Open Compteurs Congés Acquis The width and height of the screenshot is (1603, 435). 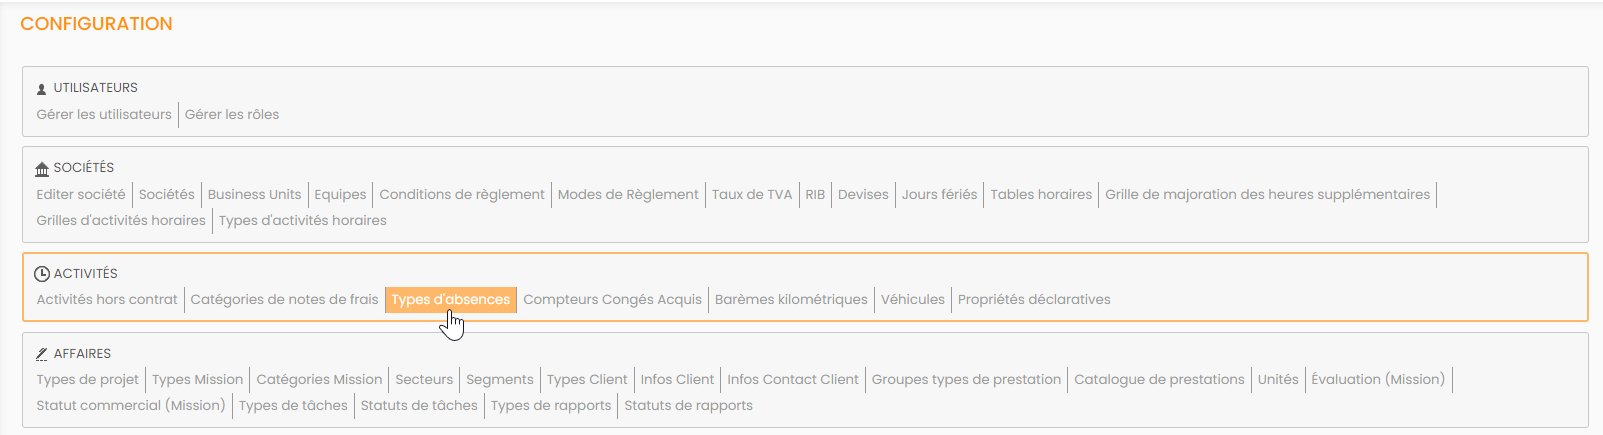(612, 300)
